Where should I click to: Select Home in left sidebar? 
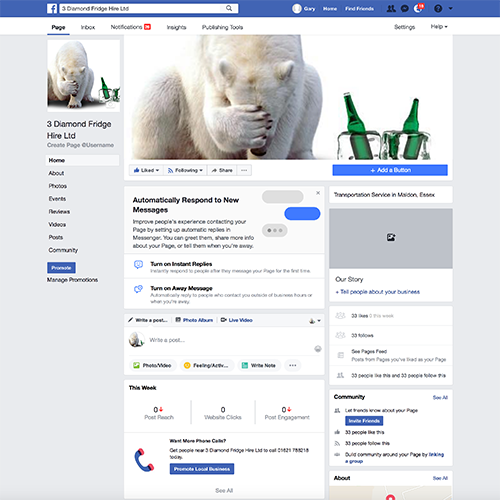click(82, 160)
